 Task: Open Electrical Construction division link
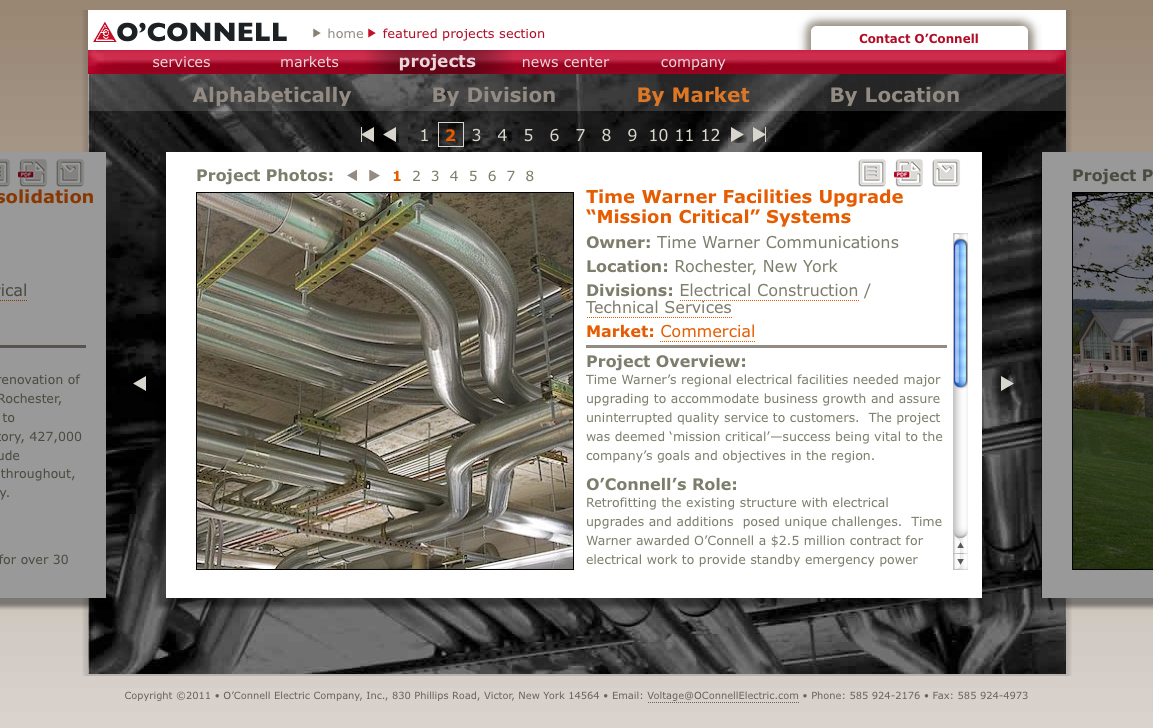(768, 290)
